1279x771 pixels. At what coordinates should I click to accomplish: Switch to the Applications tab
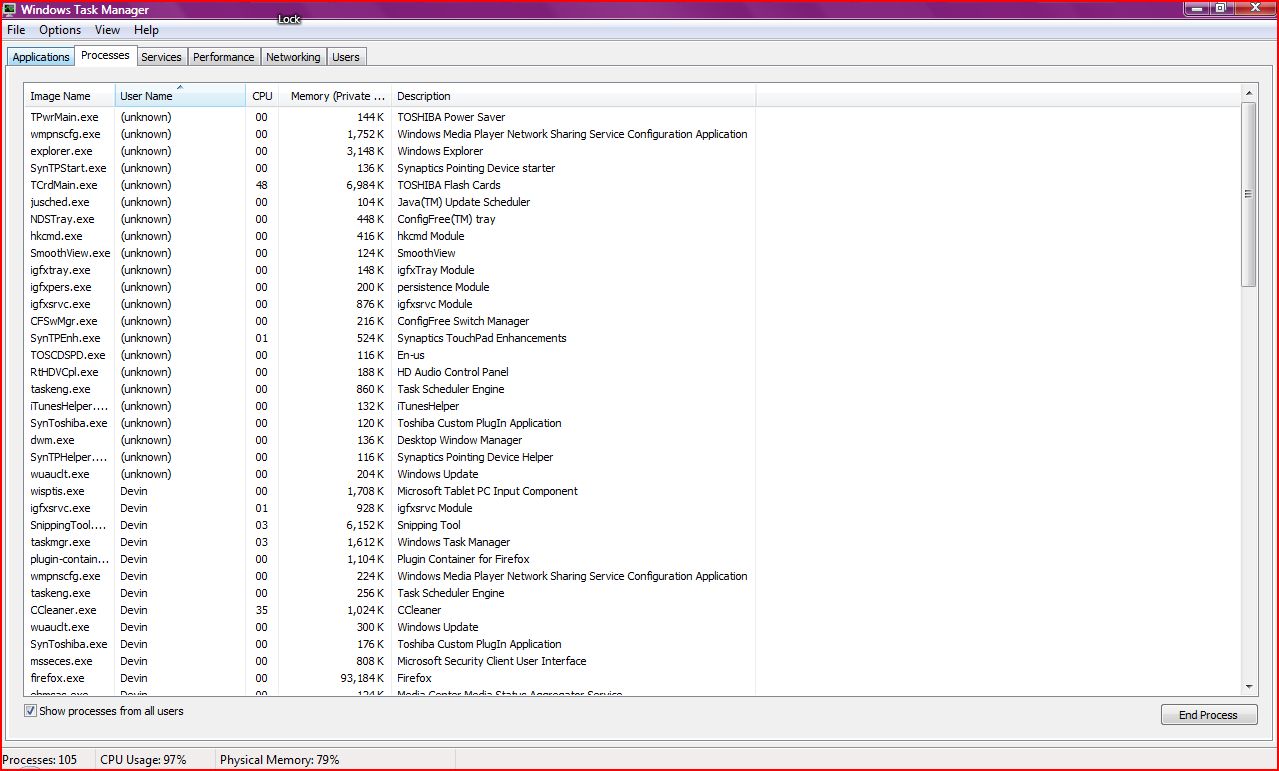(x=41, y=57)
